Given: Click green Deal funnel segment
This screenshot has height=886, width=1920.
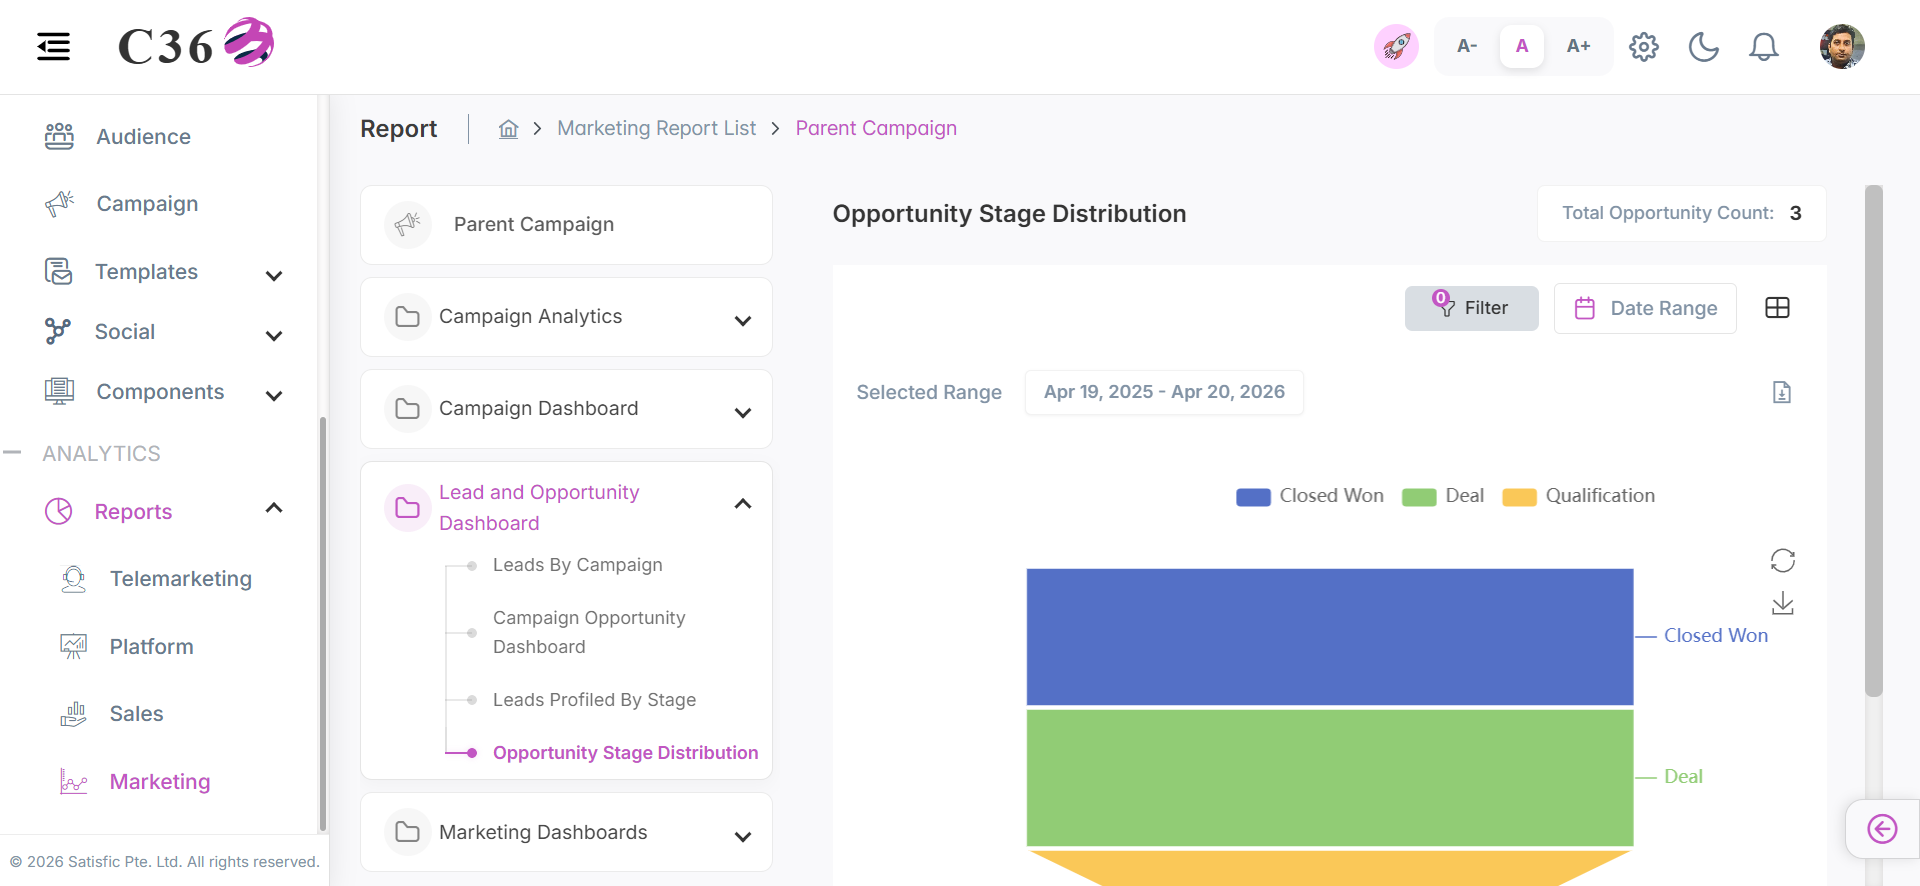Looking at the screenshot, I should click(1330, 778).
